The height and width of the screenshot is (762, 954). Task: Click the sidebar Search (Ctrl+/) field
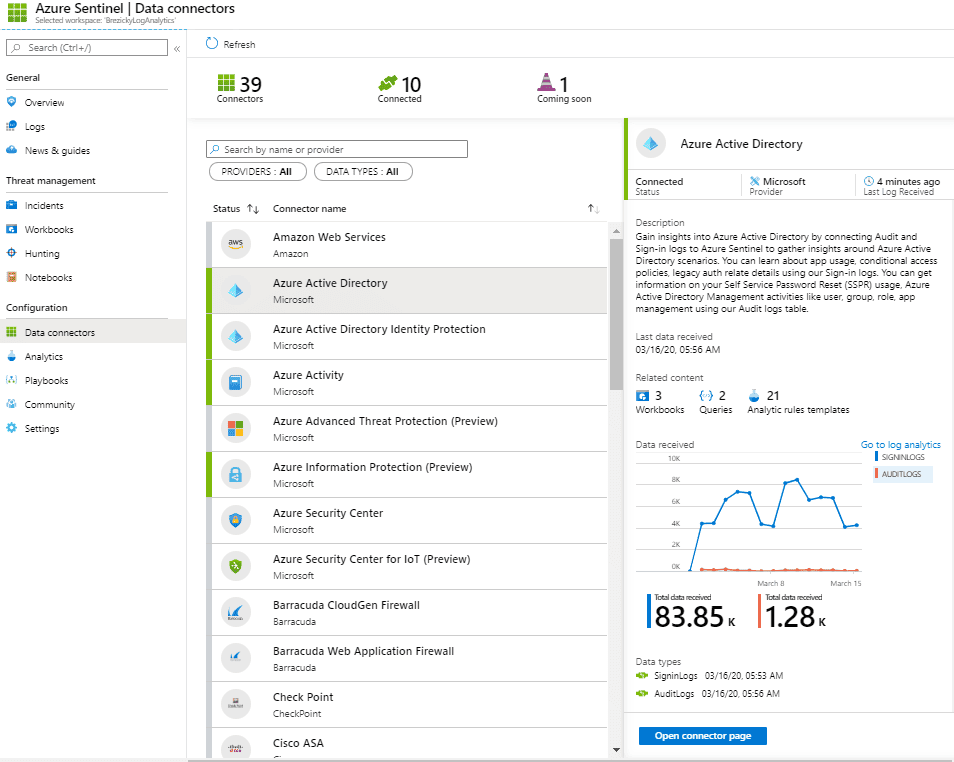pos(86,47)
